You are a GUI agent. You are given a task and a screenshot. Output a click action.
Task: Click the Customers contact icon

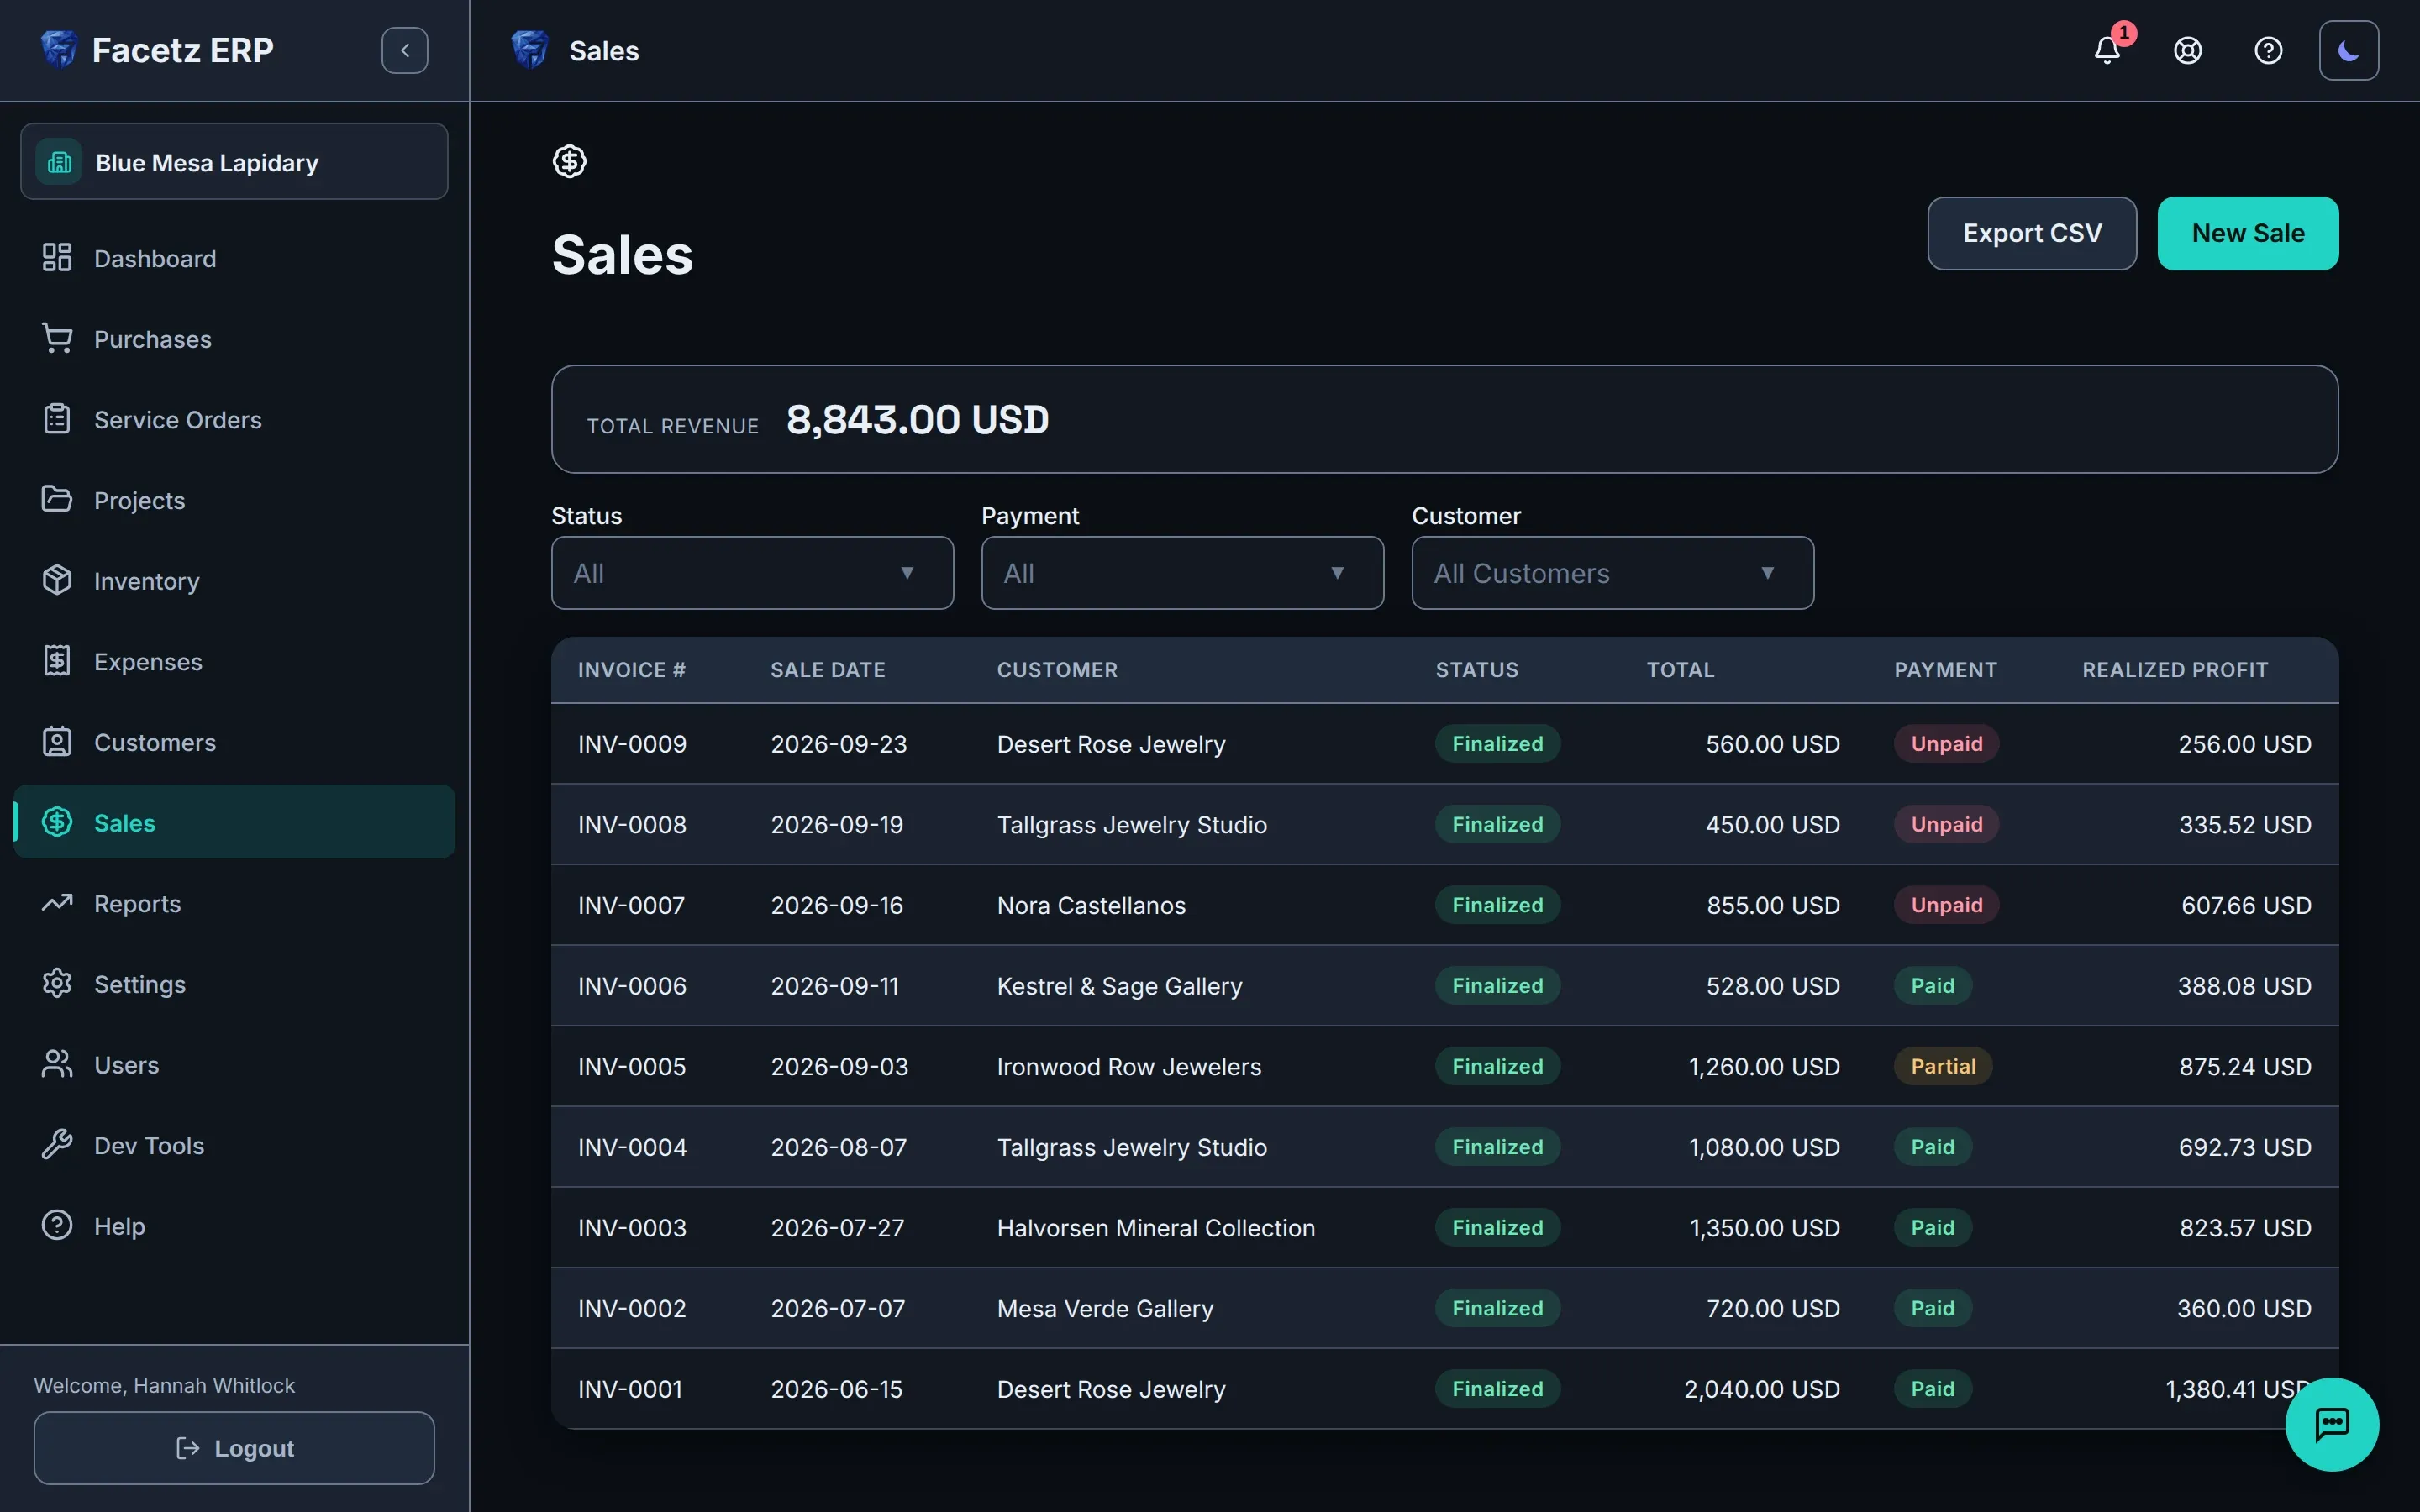pos(57,742)
